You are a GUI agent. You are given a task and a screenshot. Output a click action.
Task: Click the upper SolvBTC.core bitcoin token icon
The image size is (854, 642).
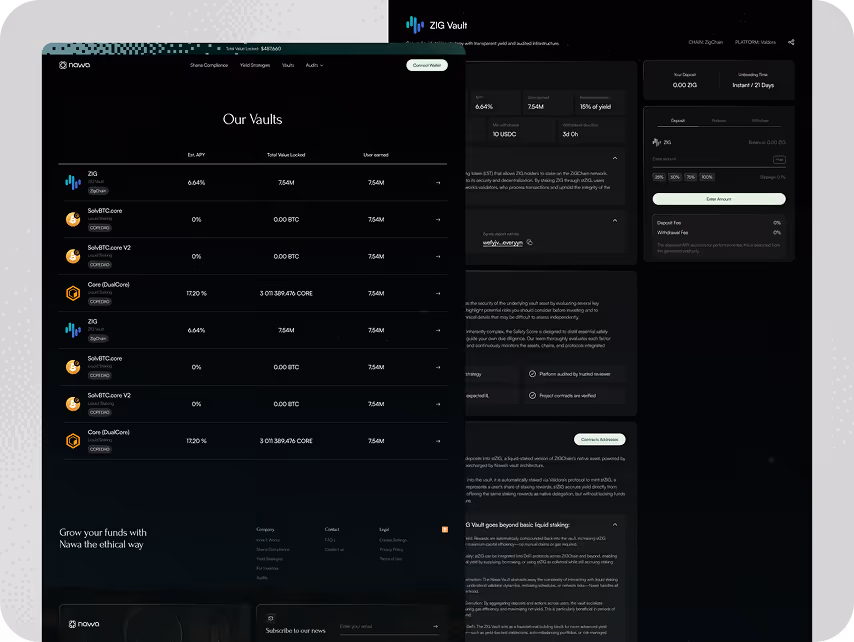[x=73, y=219]
